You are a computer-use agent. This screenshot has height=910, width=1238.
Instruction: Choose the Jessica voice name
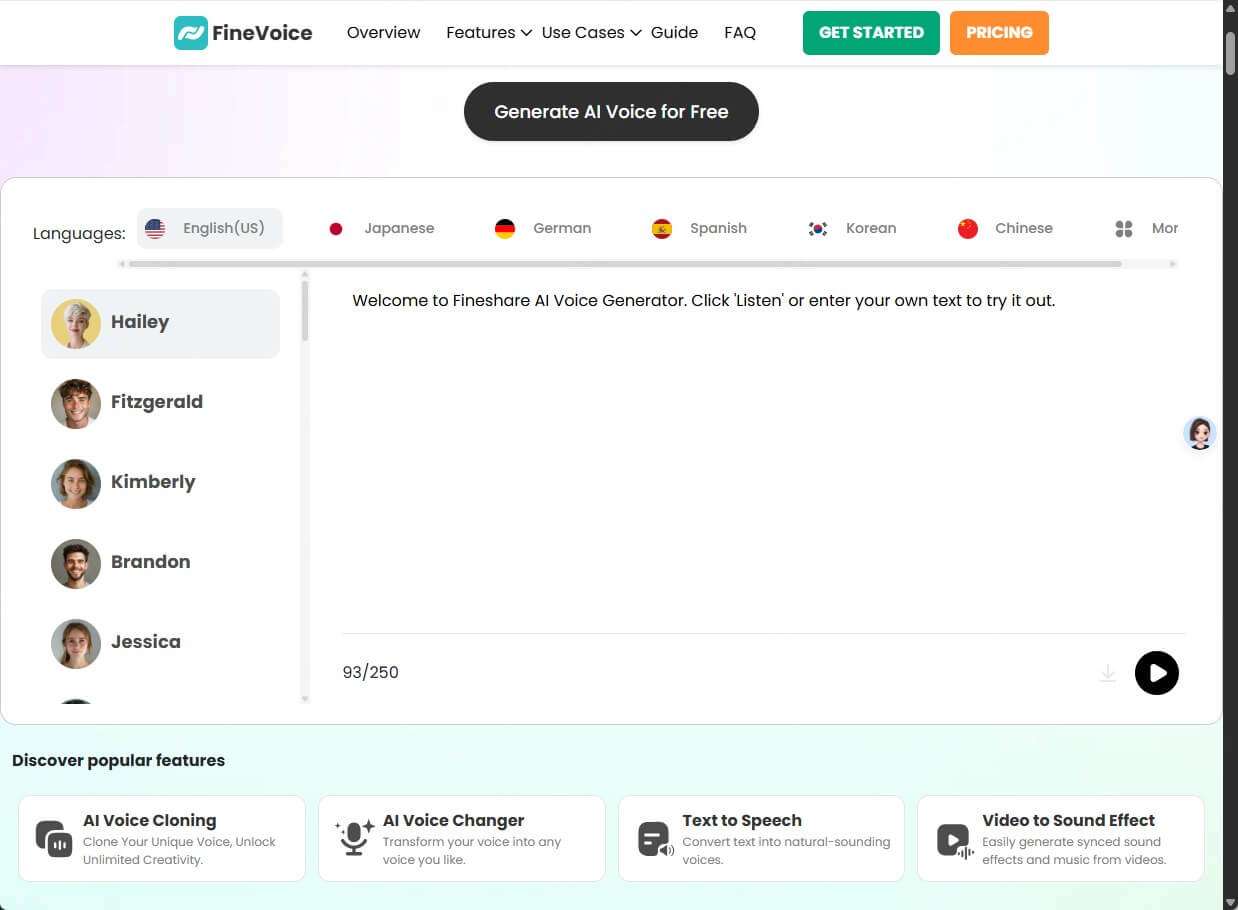tap(146, 642)
